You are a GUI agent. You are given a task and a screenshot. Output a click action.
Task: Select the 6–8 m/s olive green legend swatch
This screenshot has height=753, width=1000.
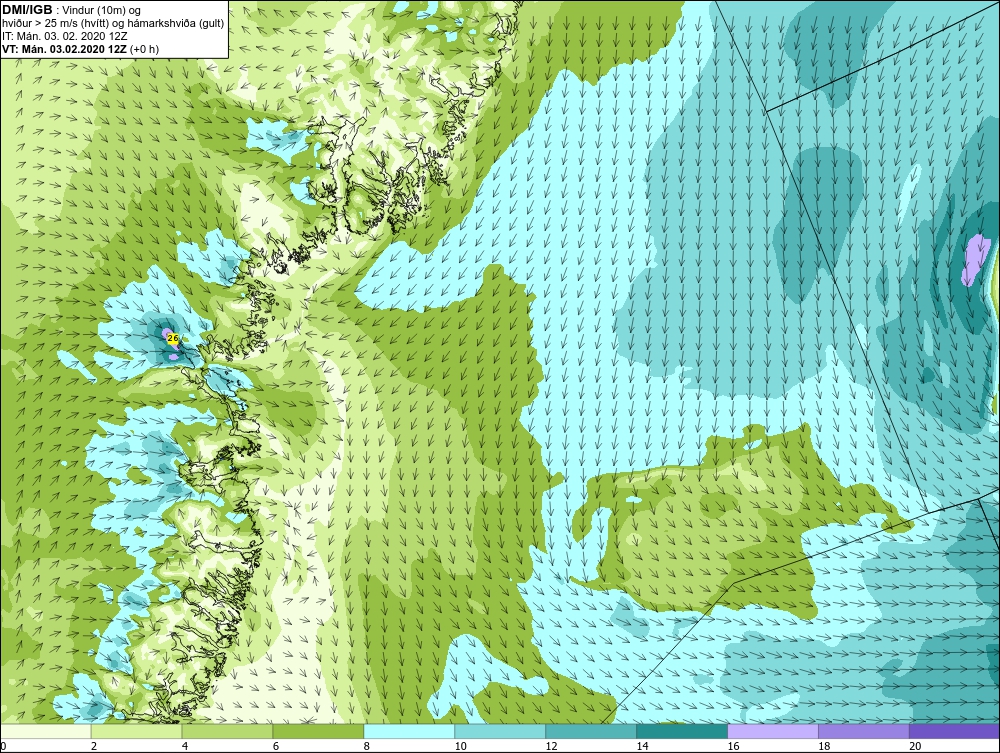318,731
